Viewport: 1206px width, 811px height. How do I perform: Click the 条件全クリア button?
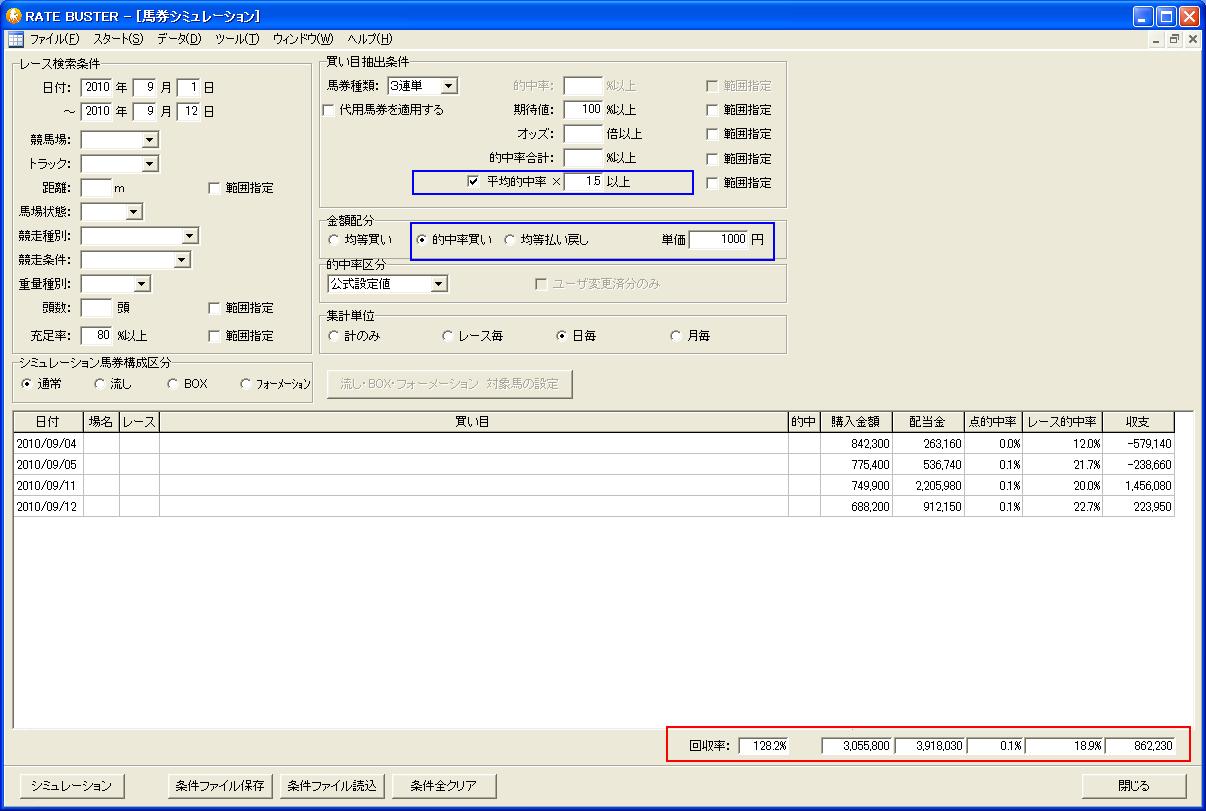tap(444, 785)
